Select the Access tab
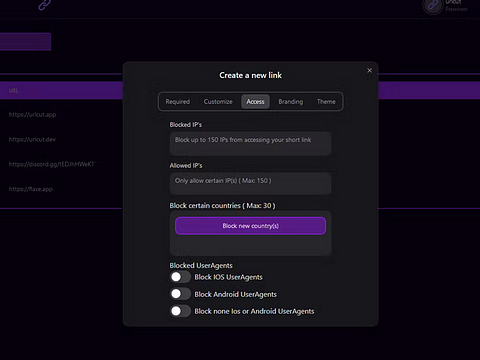Screen dimensions: 480x360 point(255,102)
